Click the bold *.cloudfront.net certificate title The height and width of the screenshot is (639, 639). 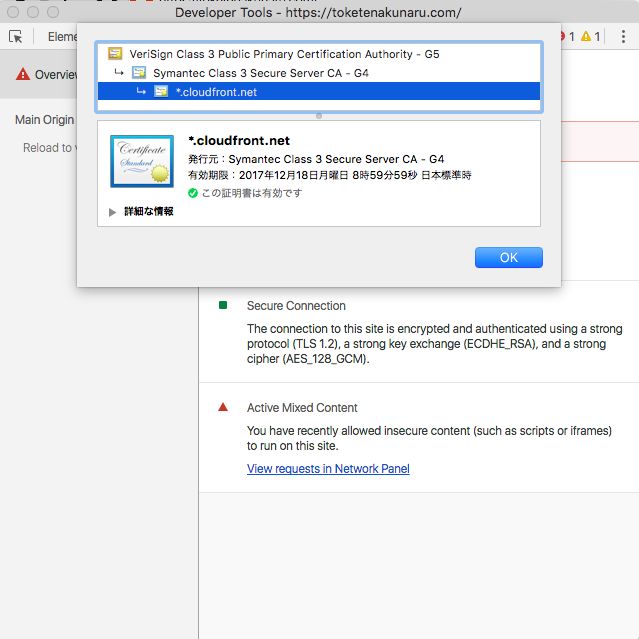coord(239,141)
